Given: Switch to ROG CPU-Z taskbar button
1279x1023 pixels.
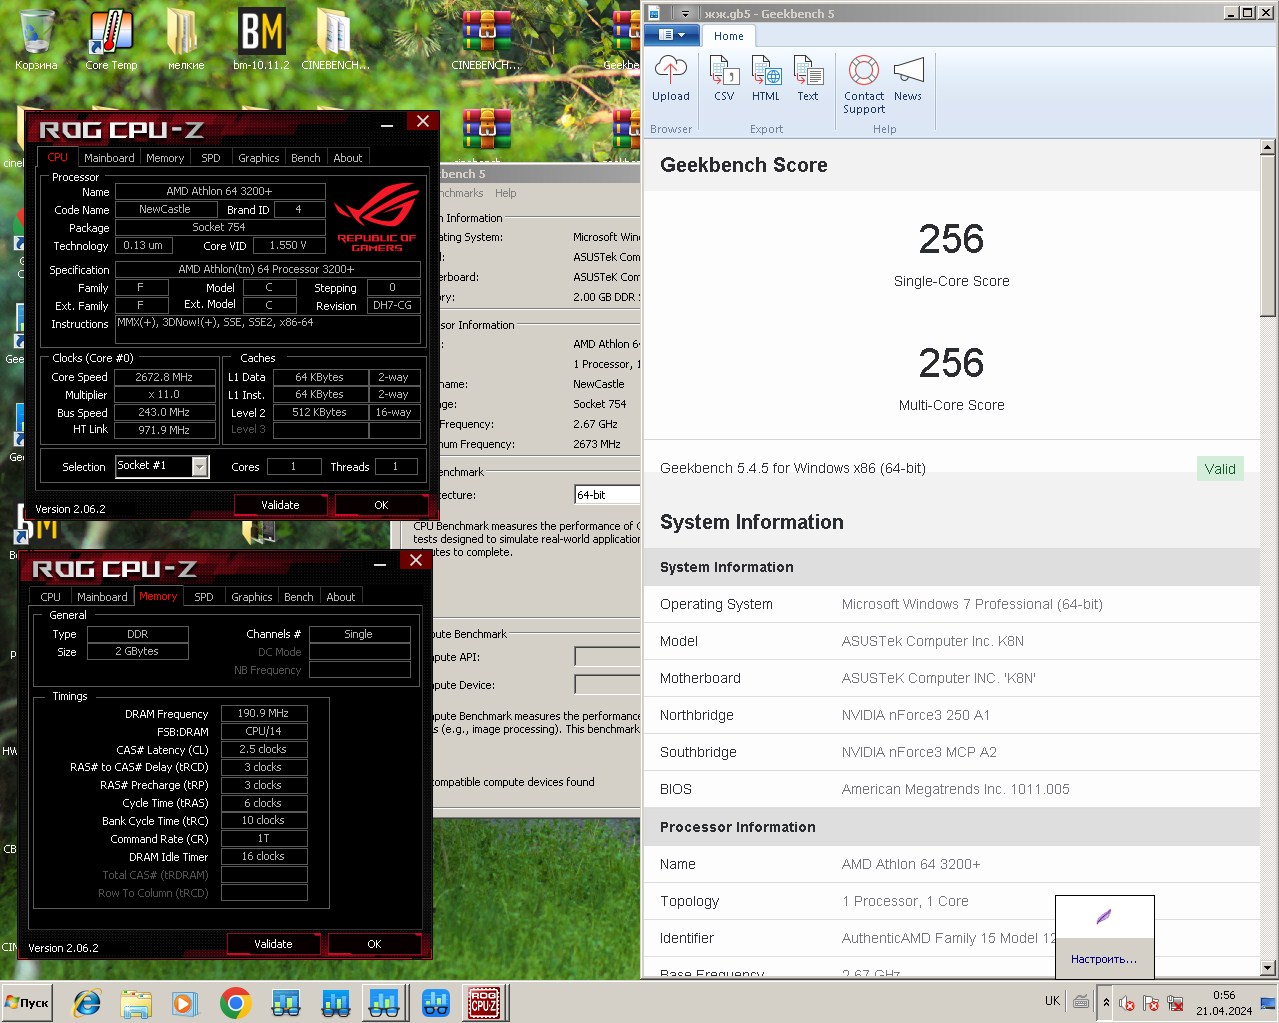Looking at the screenshot, I should [484, 1002].
